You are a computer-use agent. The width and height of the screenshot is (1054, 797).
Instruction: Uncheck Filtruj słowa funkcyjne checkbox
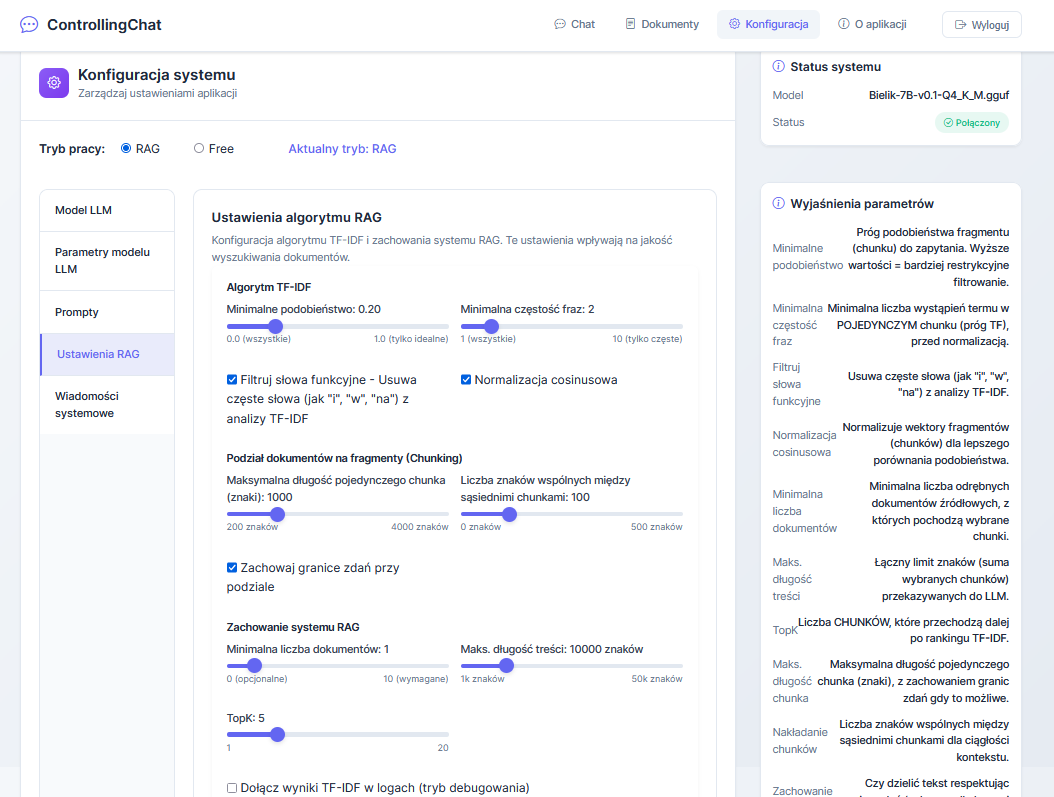[232, 380]
